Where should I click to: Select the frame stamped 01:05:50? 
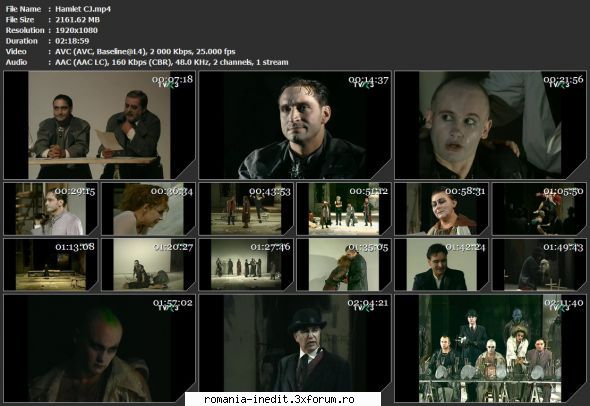pyautogui.click(x=539, y=209)
